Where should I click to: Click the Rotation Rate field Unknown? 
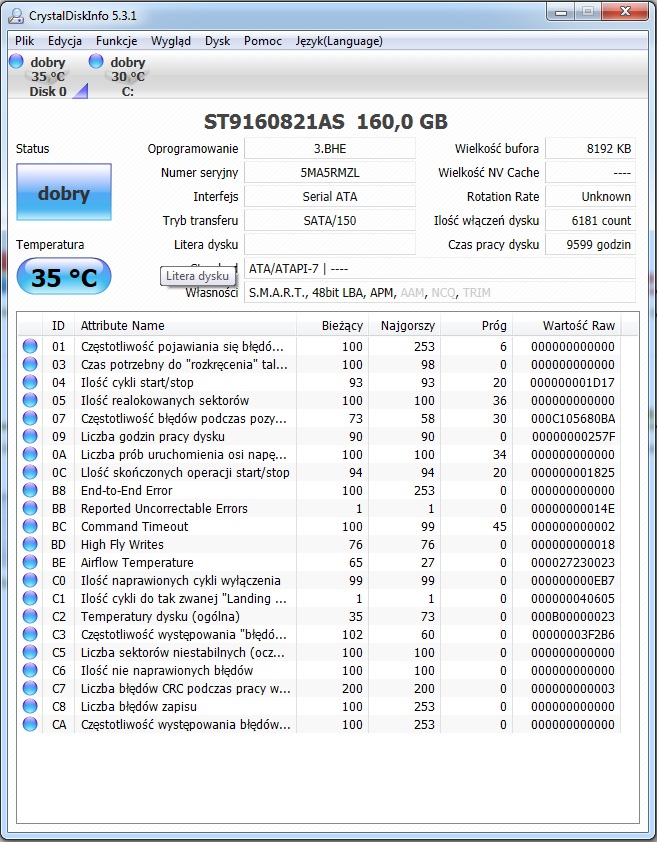[x=590, y=197]
